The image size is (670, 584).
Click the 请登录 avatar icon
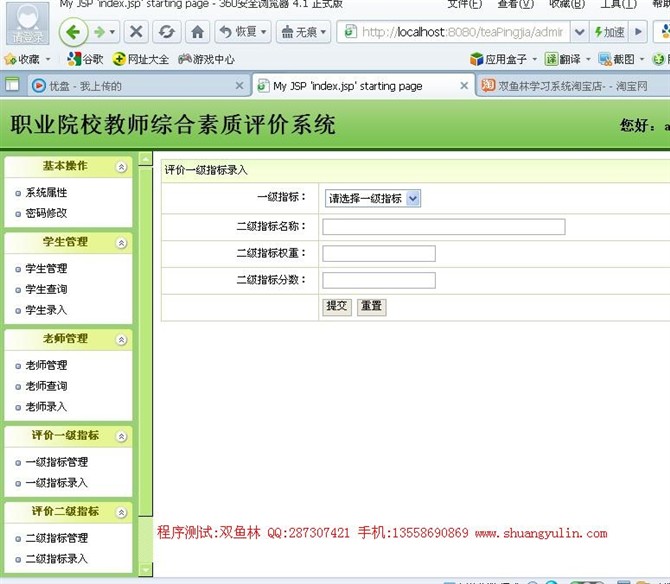[x=28, y=23]
